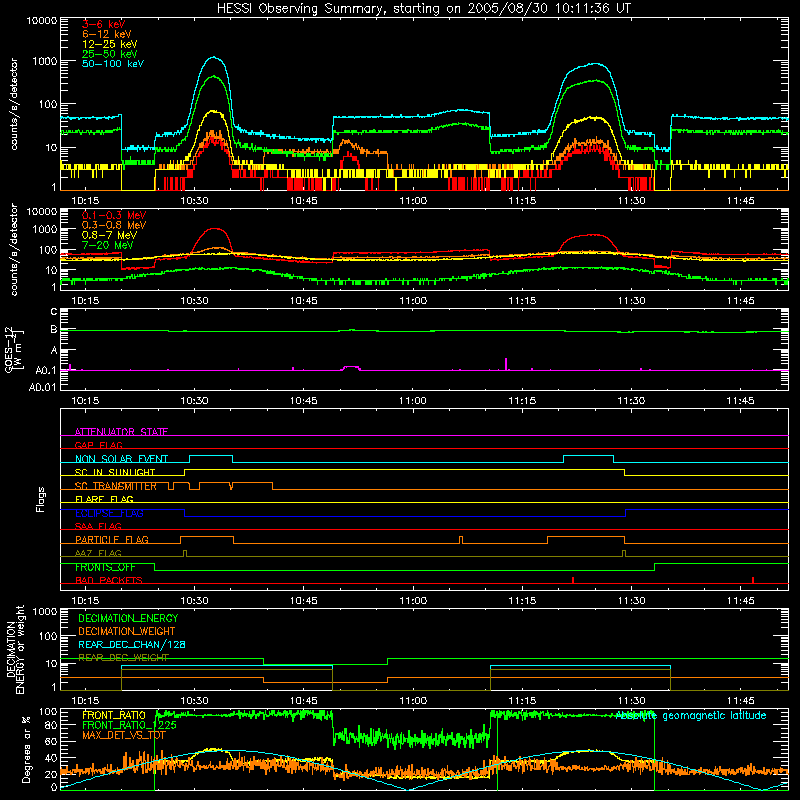This screenshot has width=800, height=800.
Task: Click the SC_TRANSMITTER flag label
Action: [116, 486]
